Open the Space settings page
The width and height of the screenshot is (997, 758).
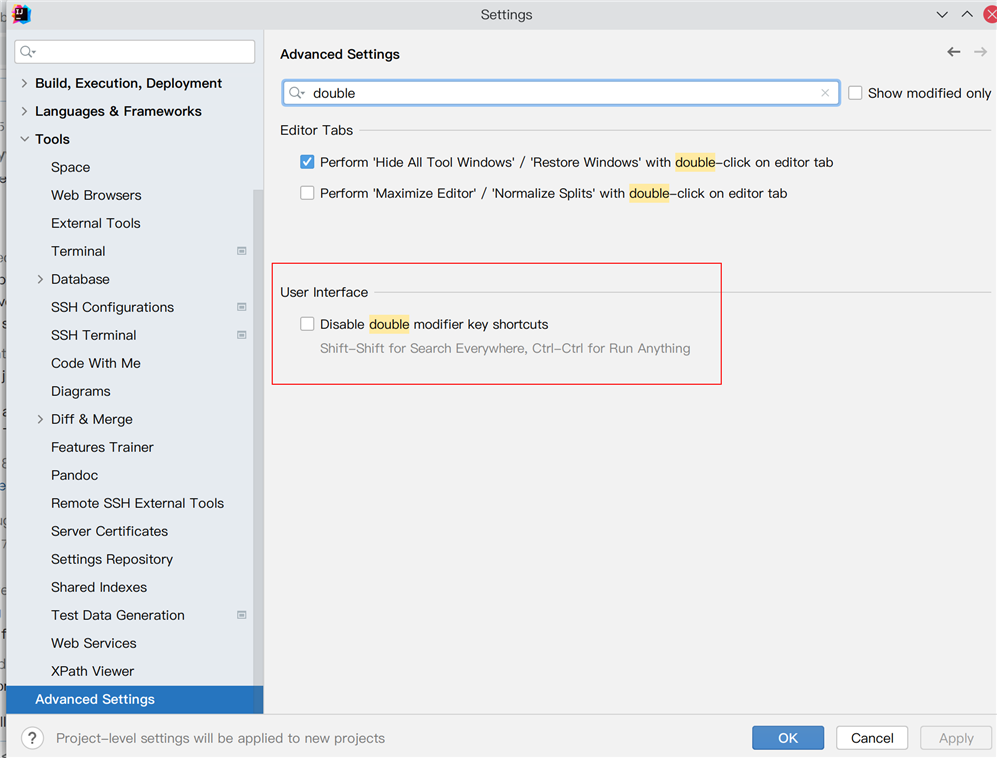coord(71,167)
